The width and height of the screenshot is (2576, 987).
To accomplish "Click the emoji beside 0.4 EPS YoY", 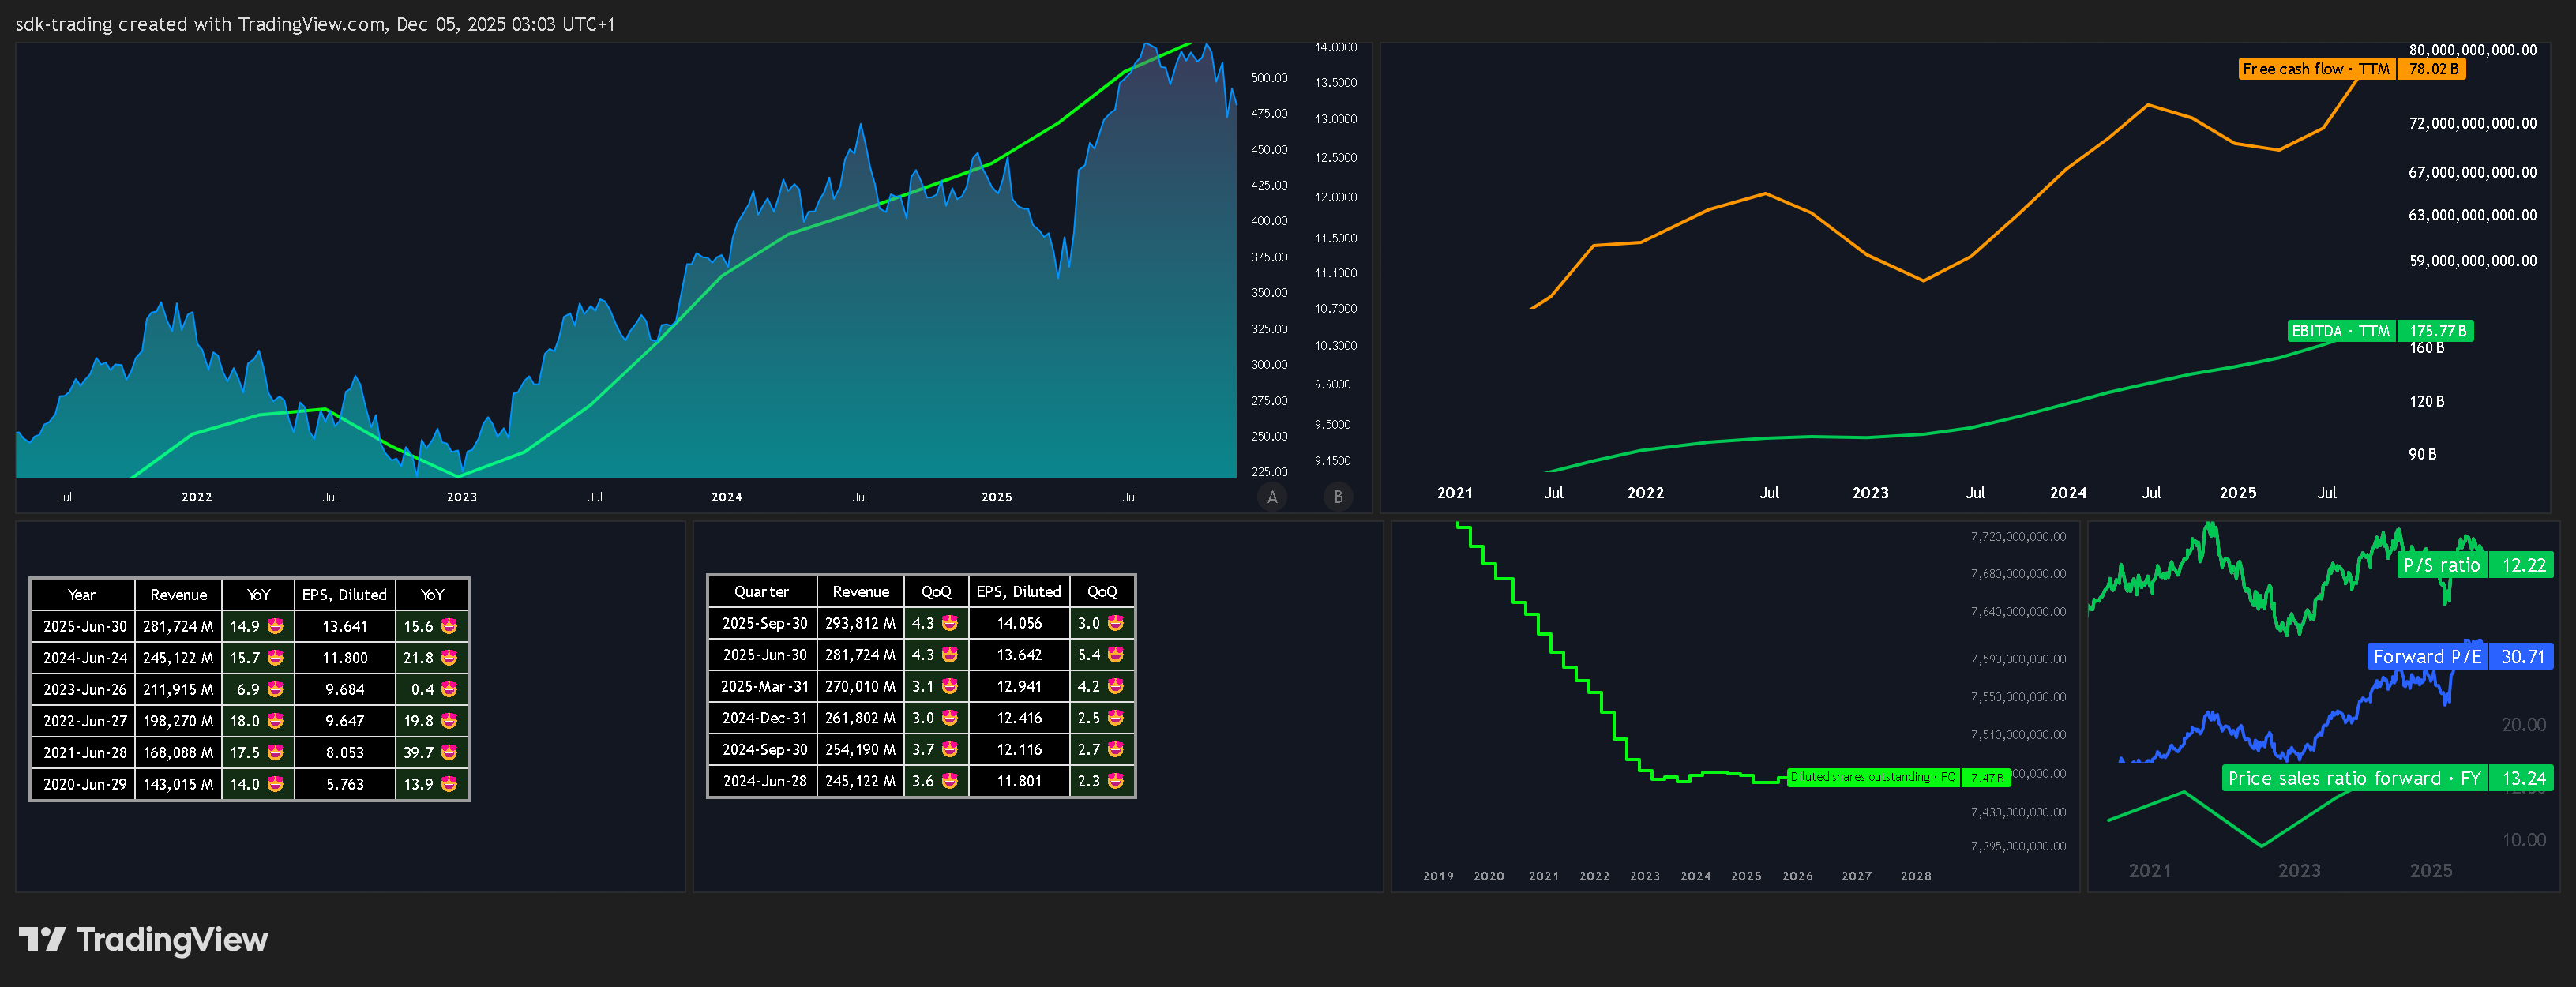I will (449, 689).
